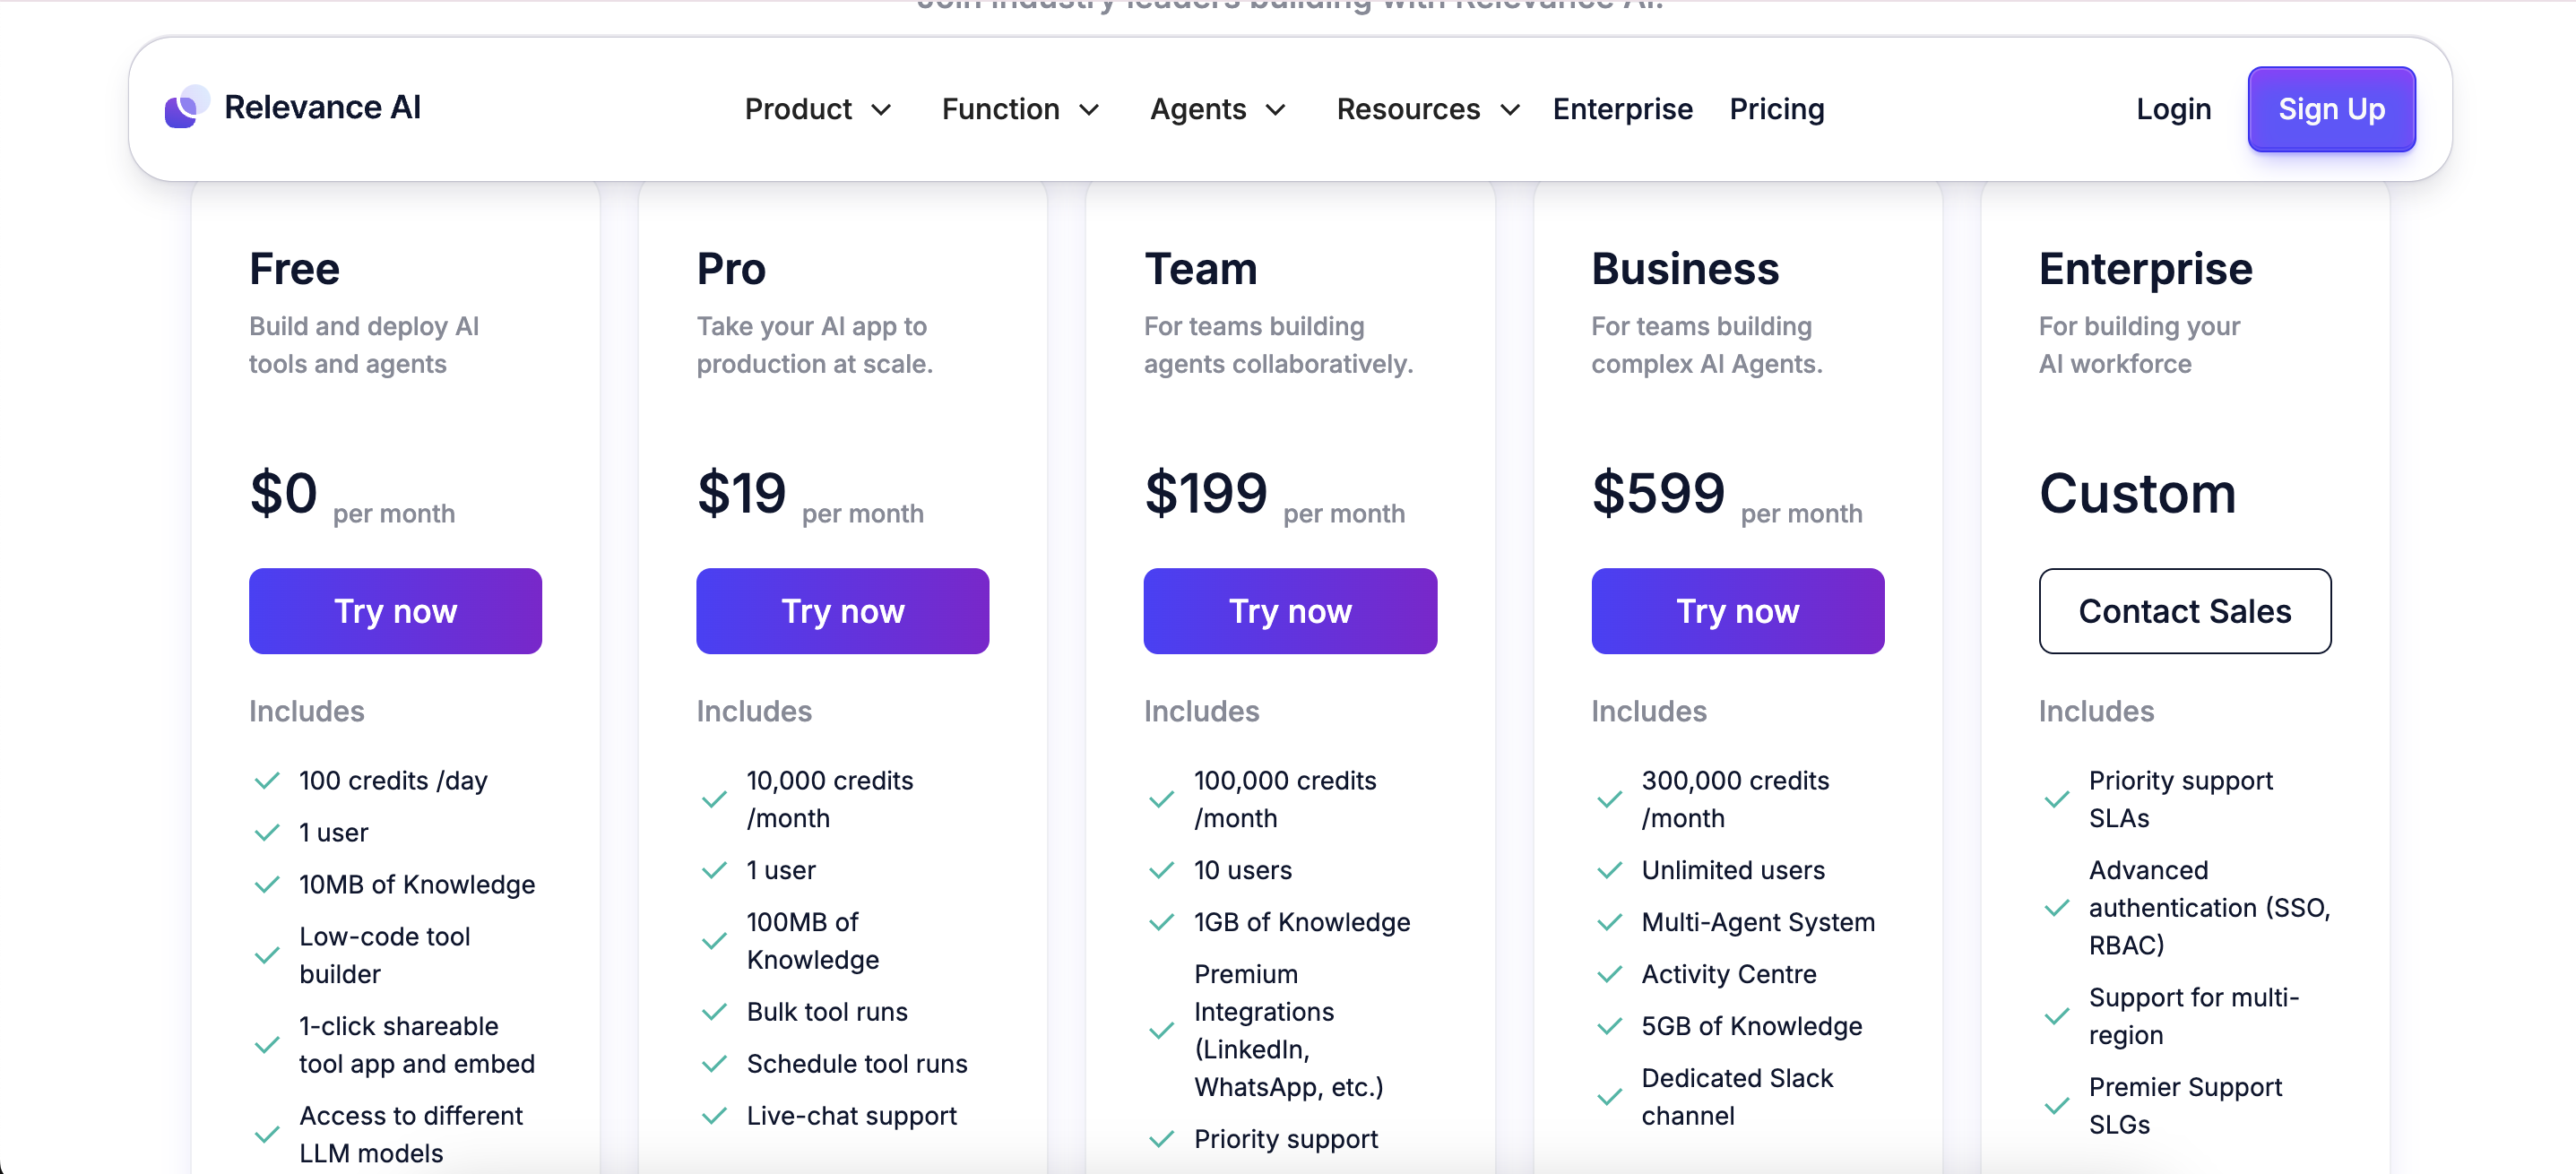
Task: Open the Login link
Action: pyautogui.click(x=2173, y=109)
